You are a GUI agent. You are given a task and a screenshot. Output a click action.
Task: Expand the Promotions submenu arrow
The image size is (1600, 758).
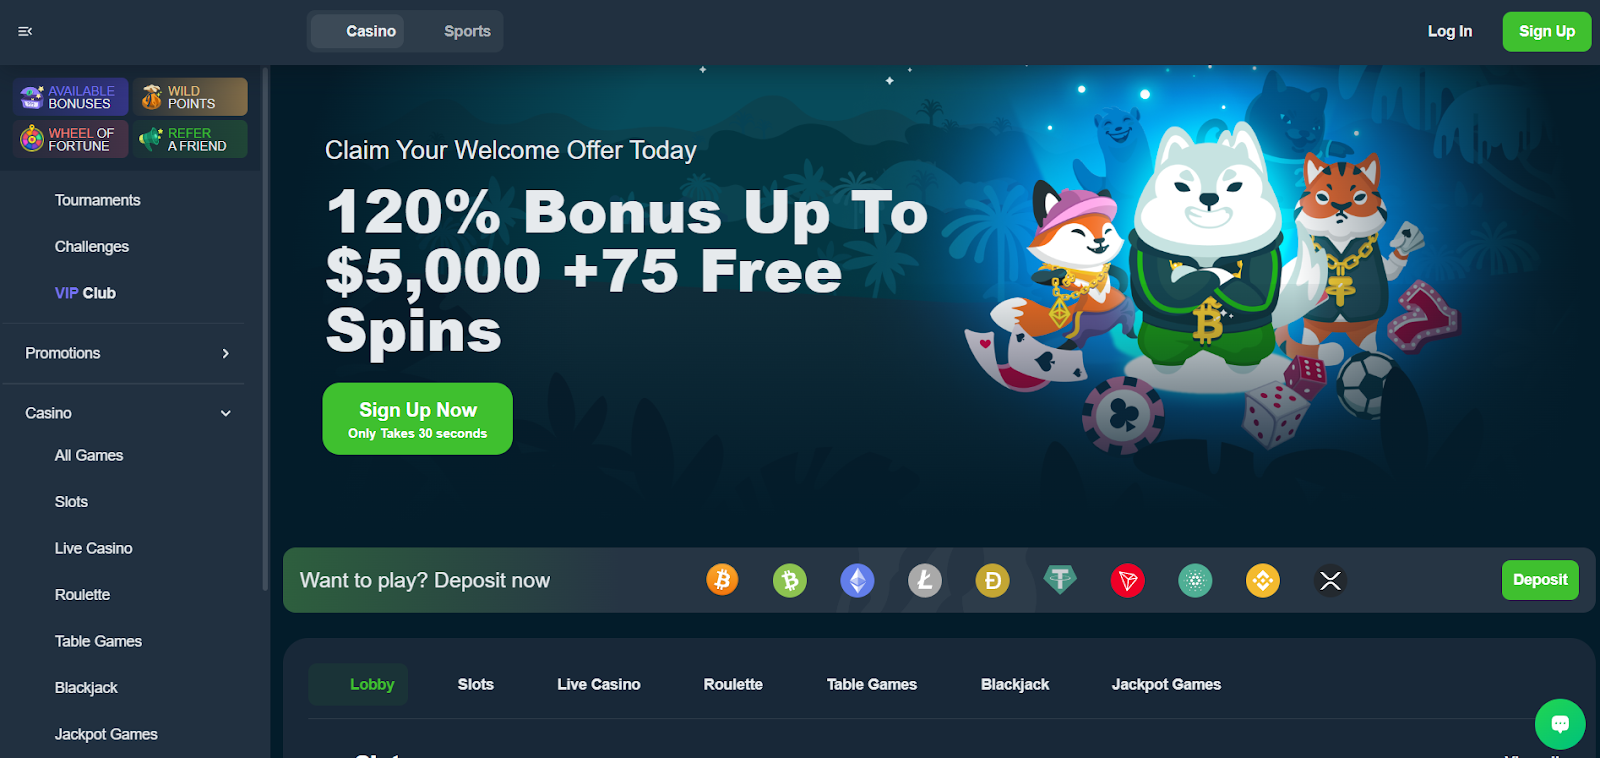[226, 353]
